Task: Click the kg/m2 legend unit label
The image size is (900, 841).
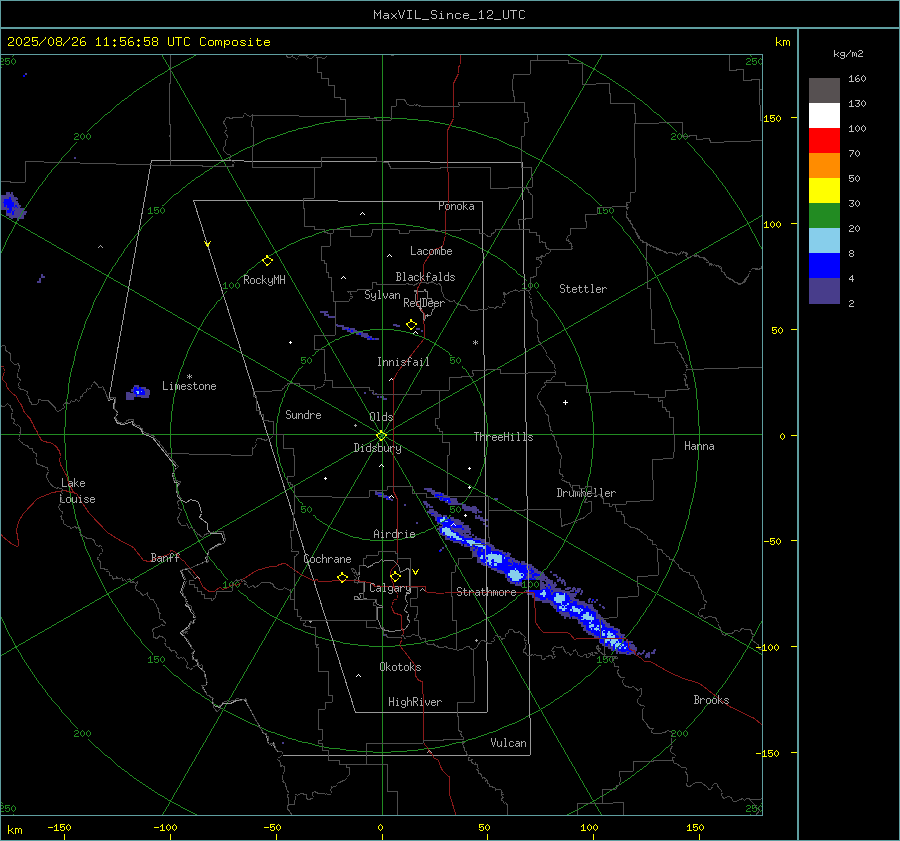Action: point(848,53)
